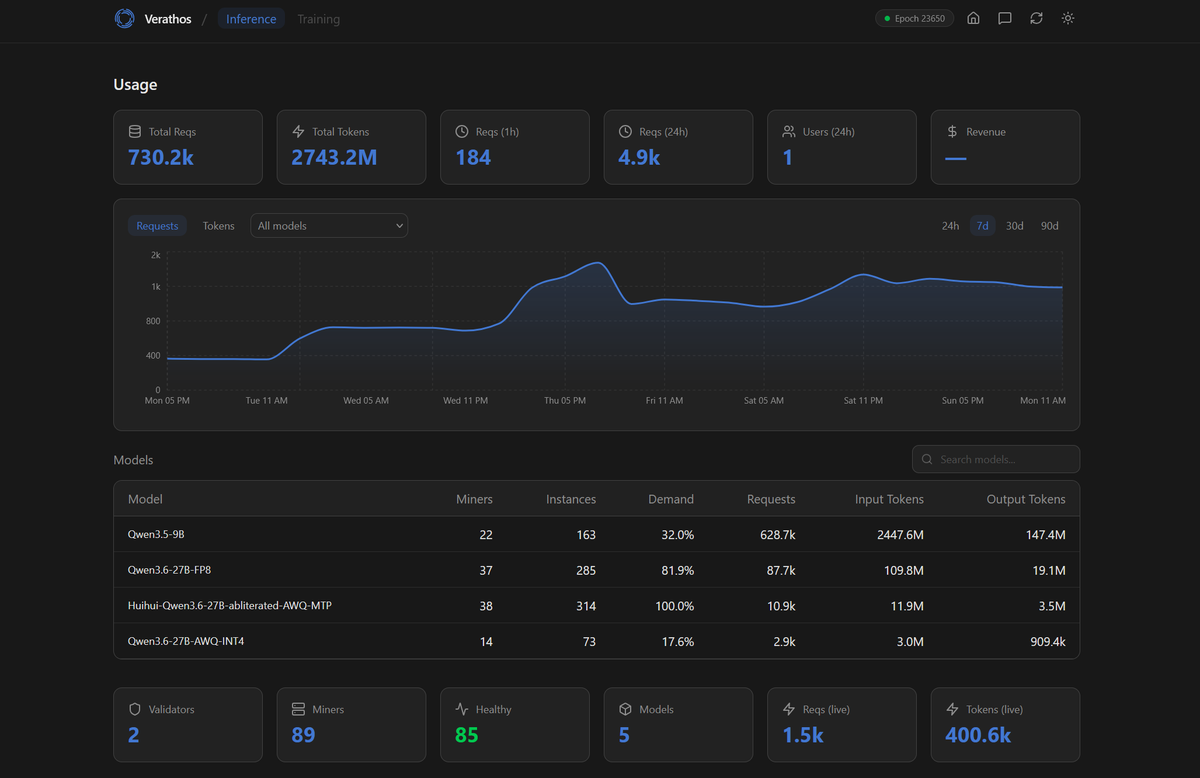Open the All models dropdown
This screenshot has width=1200, height=778.
click(329, 226)
